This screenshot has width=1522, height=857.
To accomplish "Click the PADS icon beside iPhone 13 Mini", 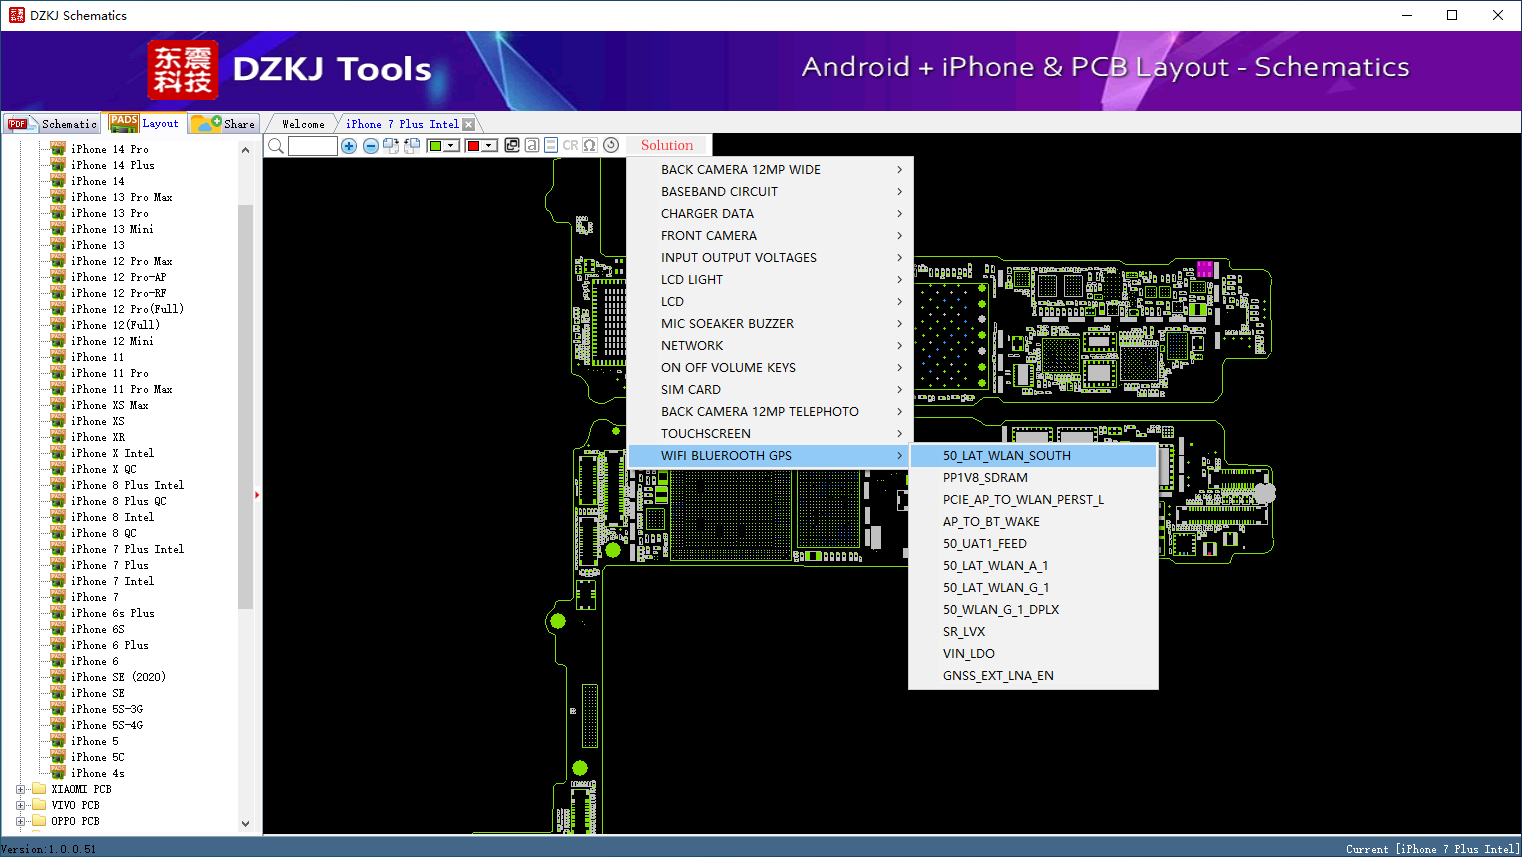I will pos(58,229).
